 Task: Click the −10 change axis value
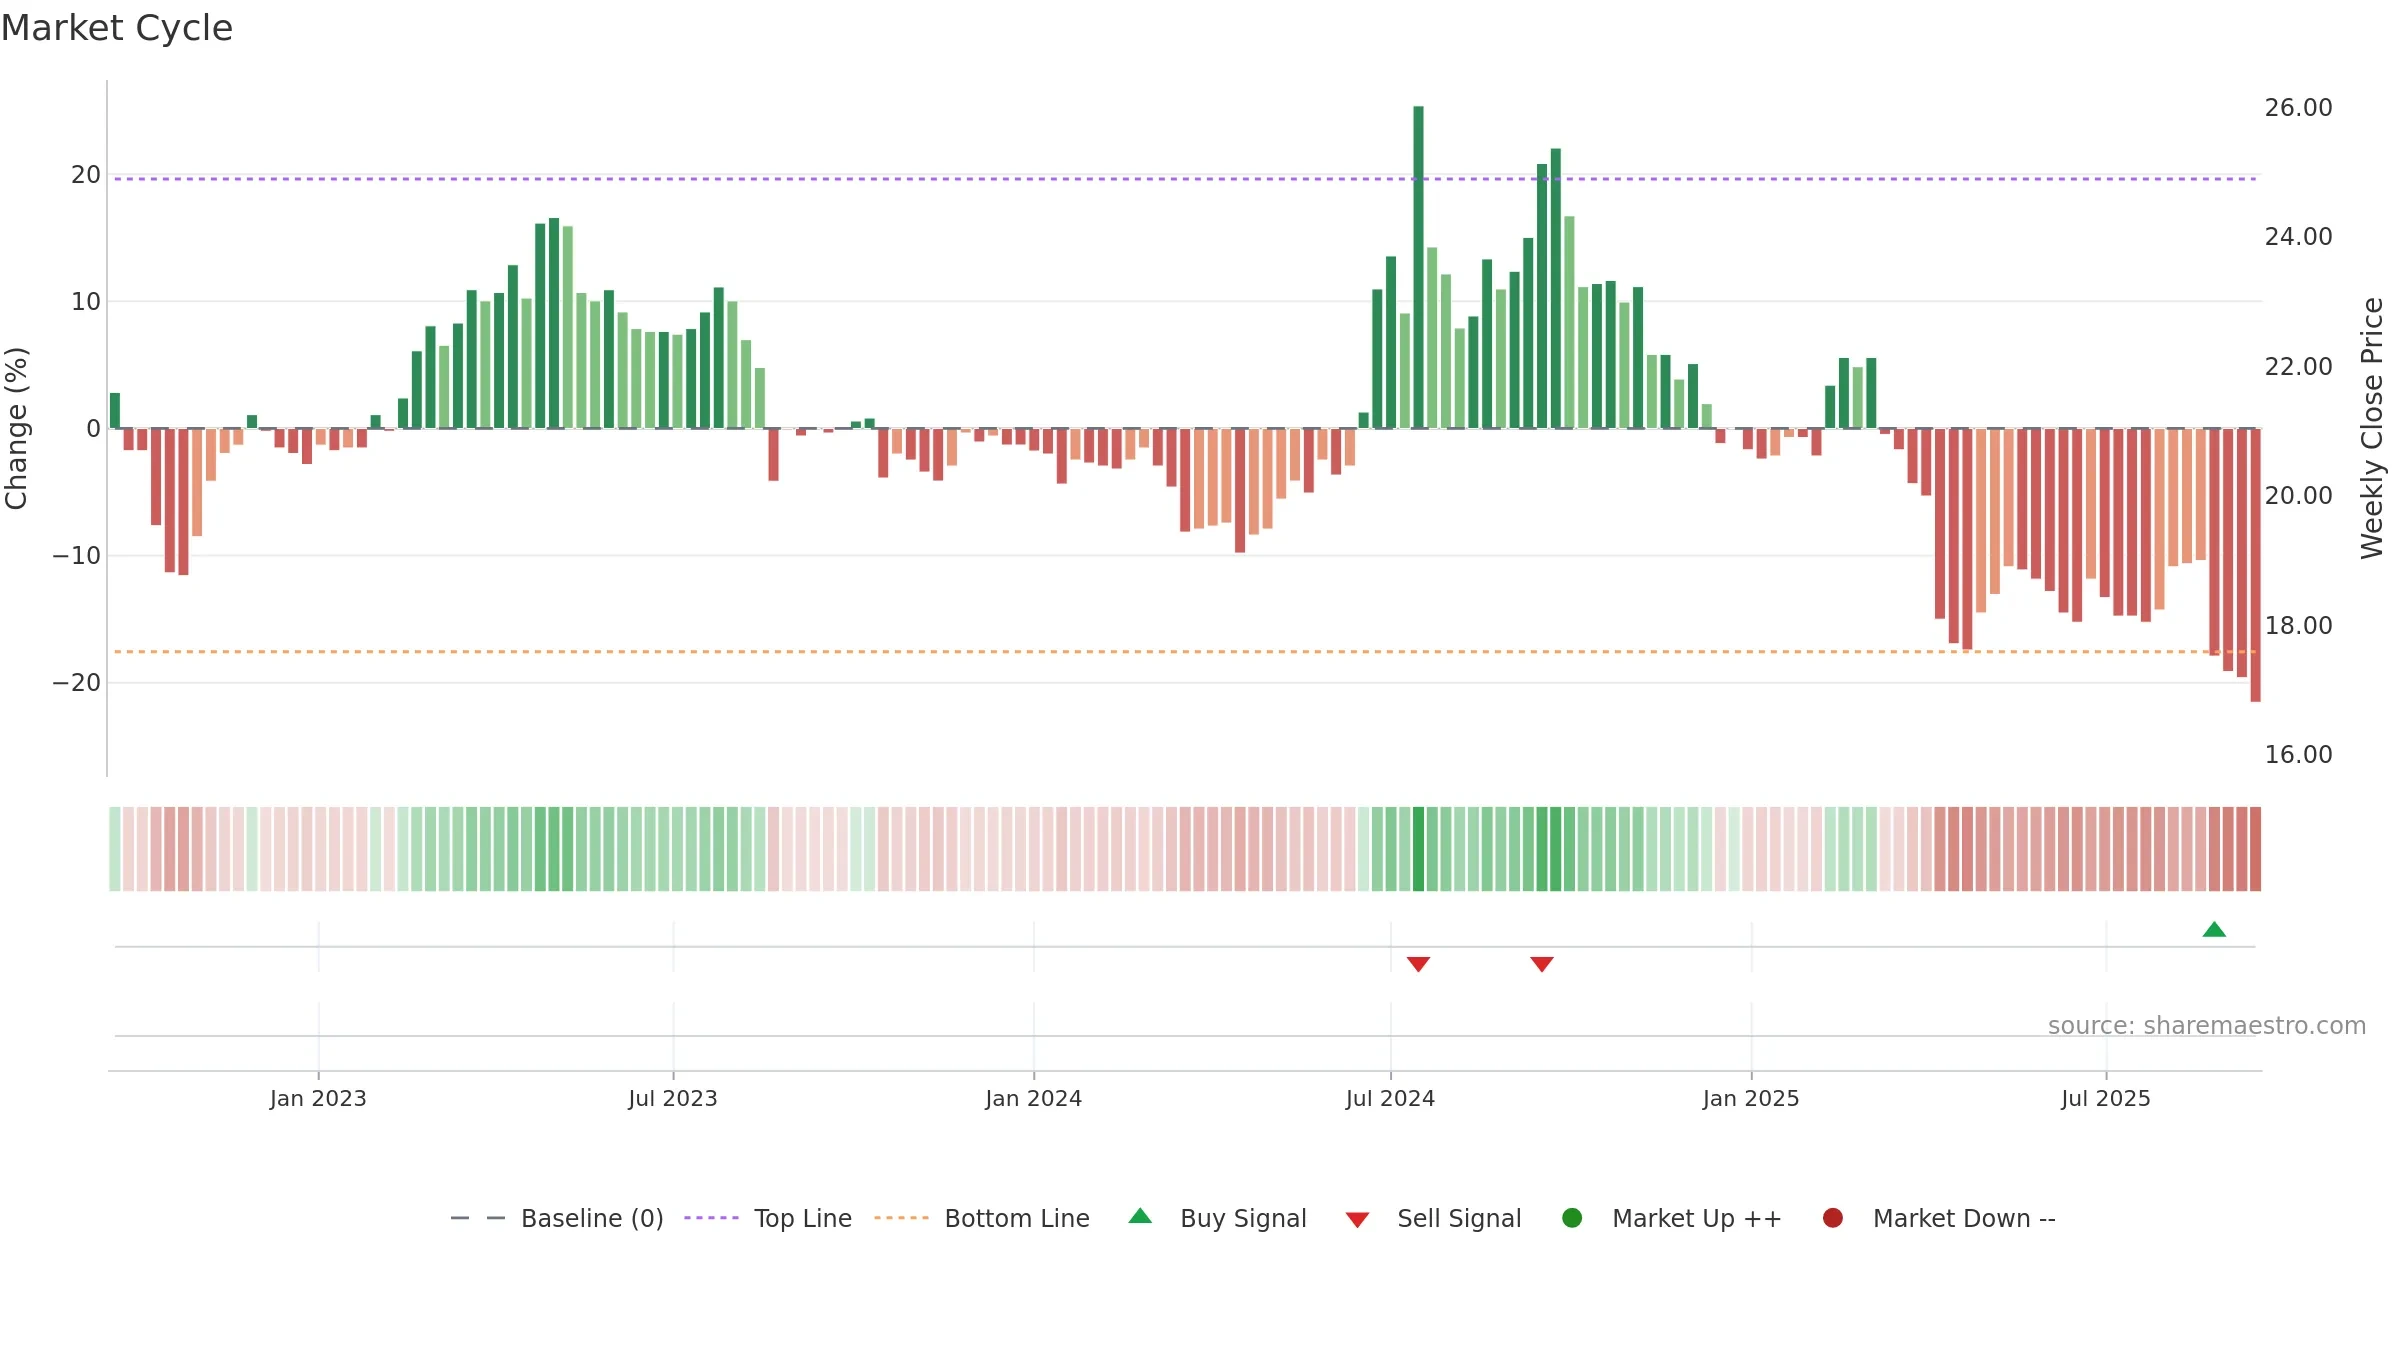tap(77, 556)
